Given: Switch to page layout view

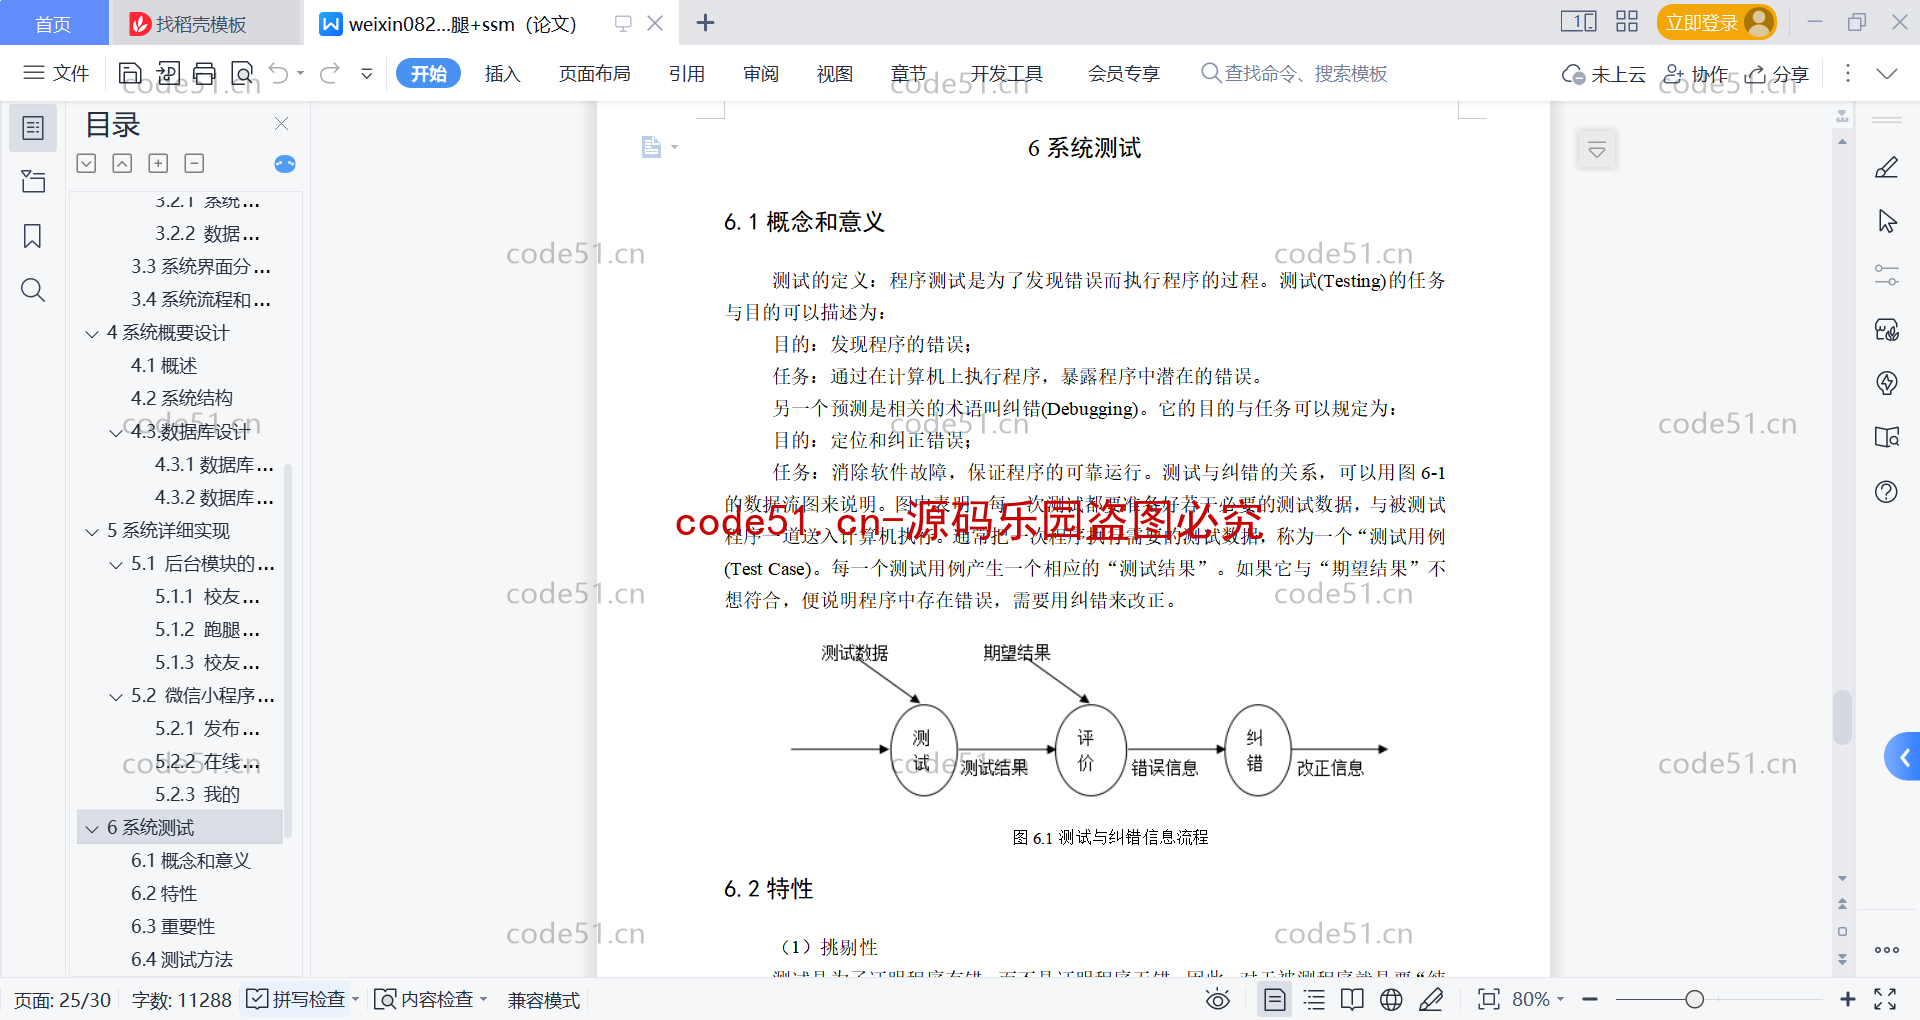Looking at the screenshot, I should [x=1275, y=999].
